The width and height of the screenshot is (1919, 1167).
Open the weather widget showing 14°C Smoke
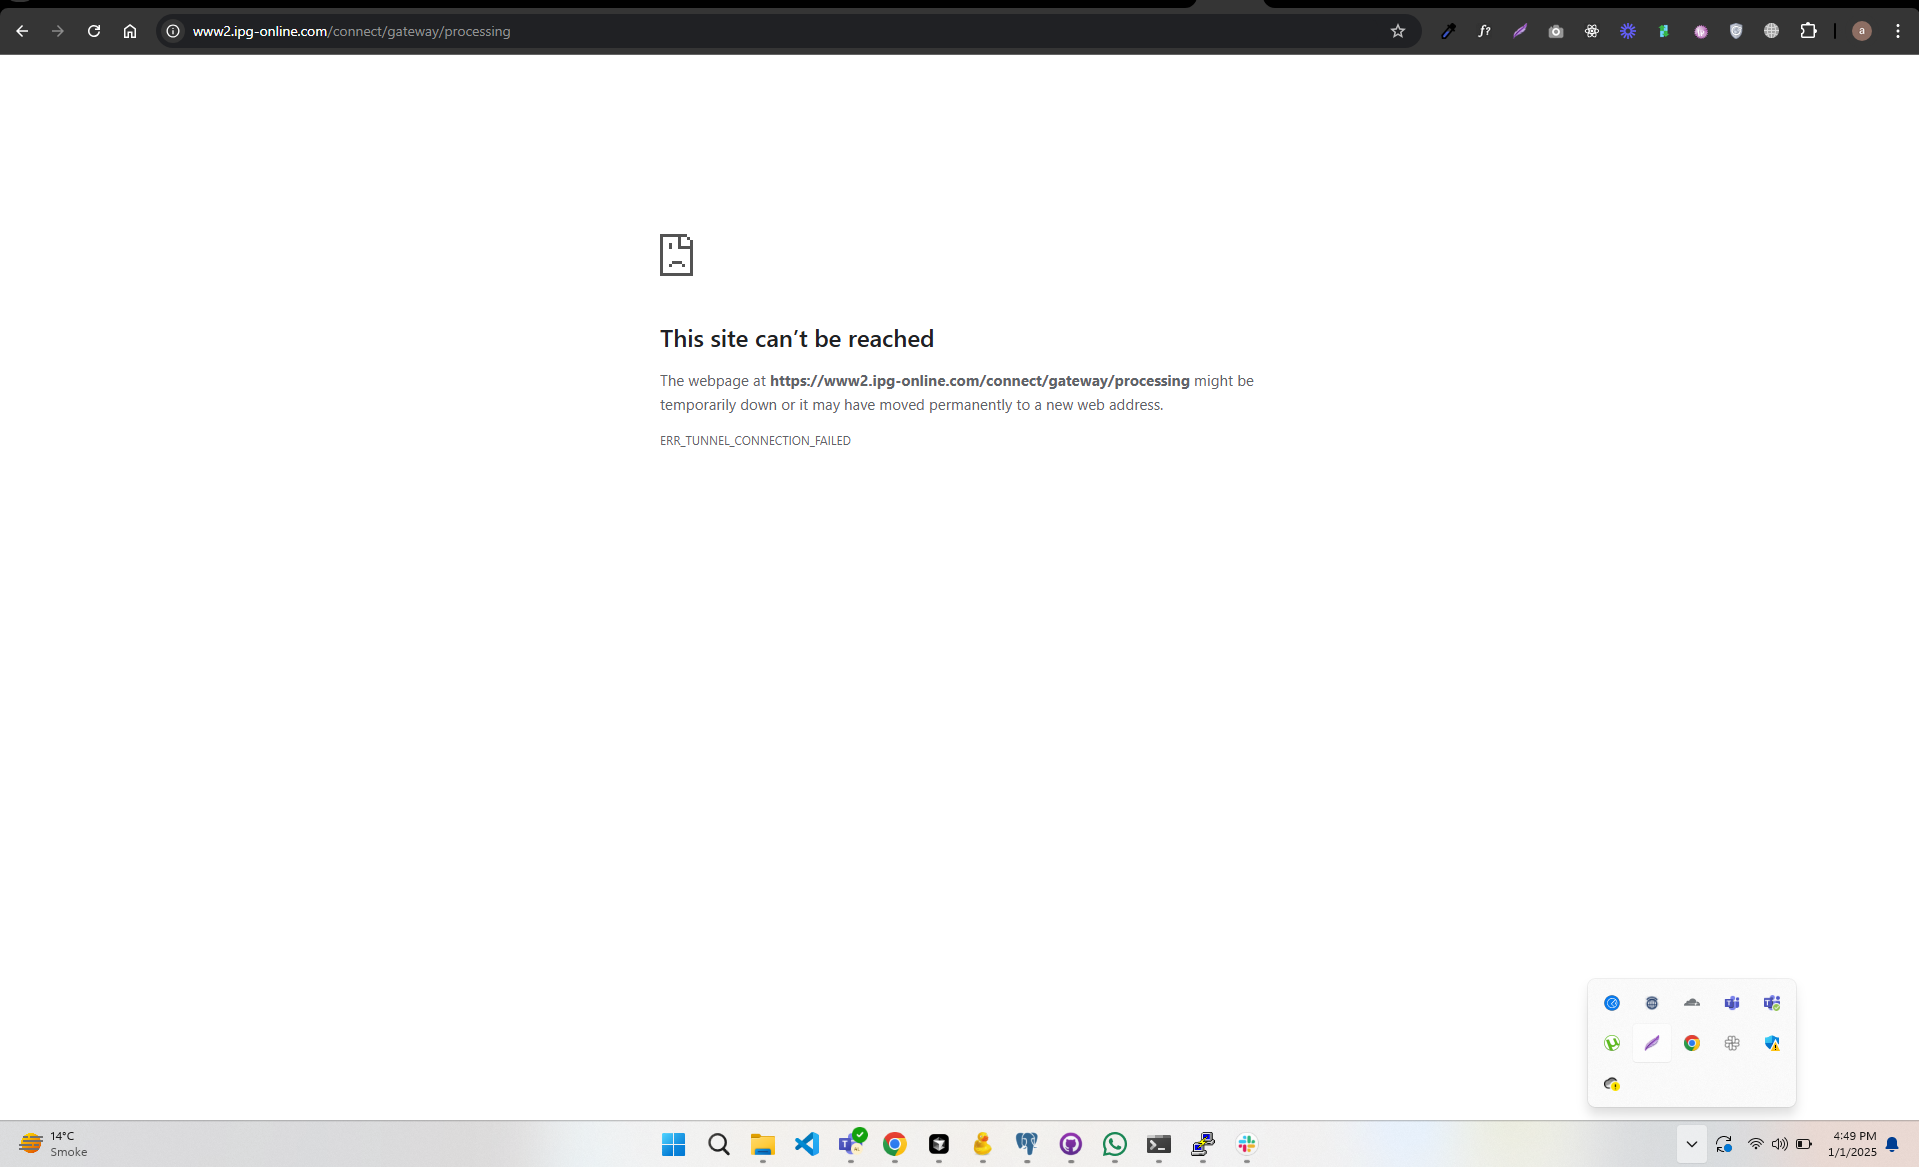53,1144
